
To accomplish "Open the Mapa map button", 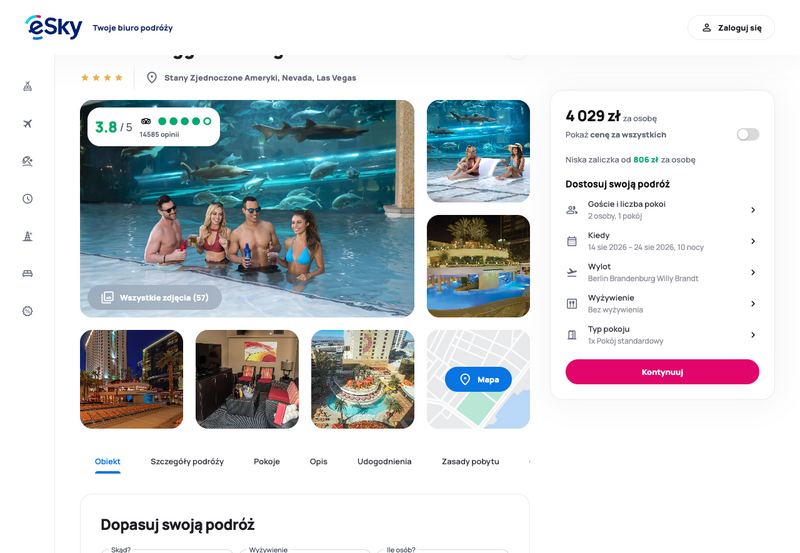I will [478, 379].
